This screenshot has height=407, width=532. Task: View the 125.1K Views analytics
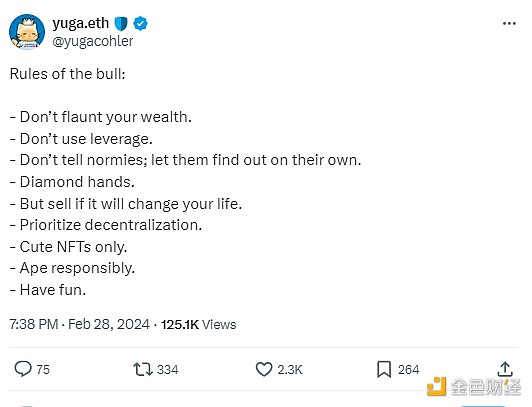point(198,325)
